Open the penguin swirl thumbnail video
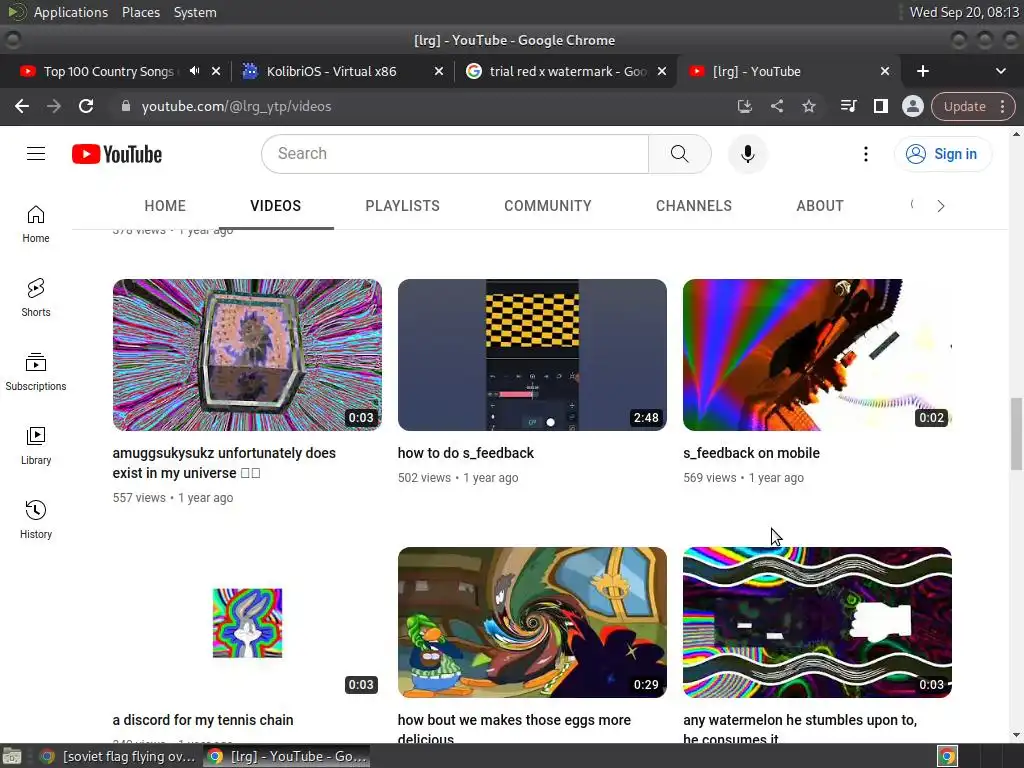Image resolution: width=1024 pixels, height=768 pixels. [x=532, y=622]
